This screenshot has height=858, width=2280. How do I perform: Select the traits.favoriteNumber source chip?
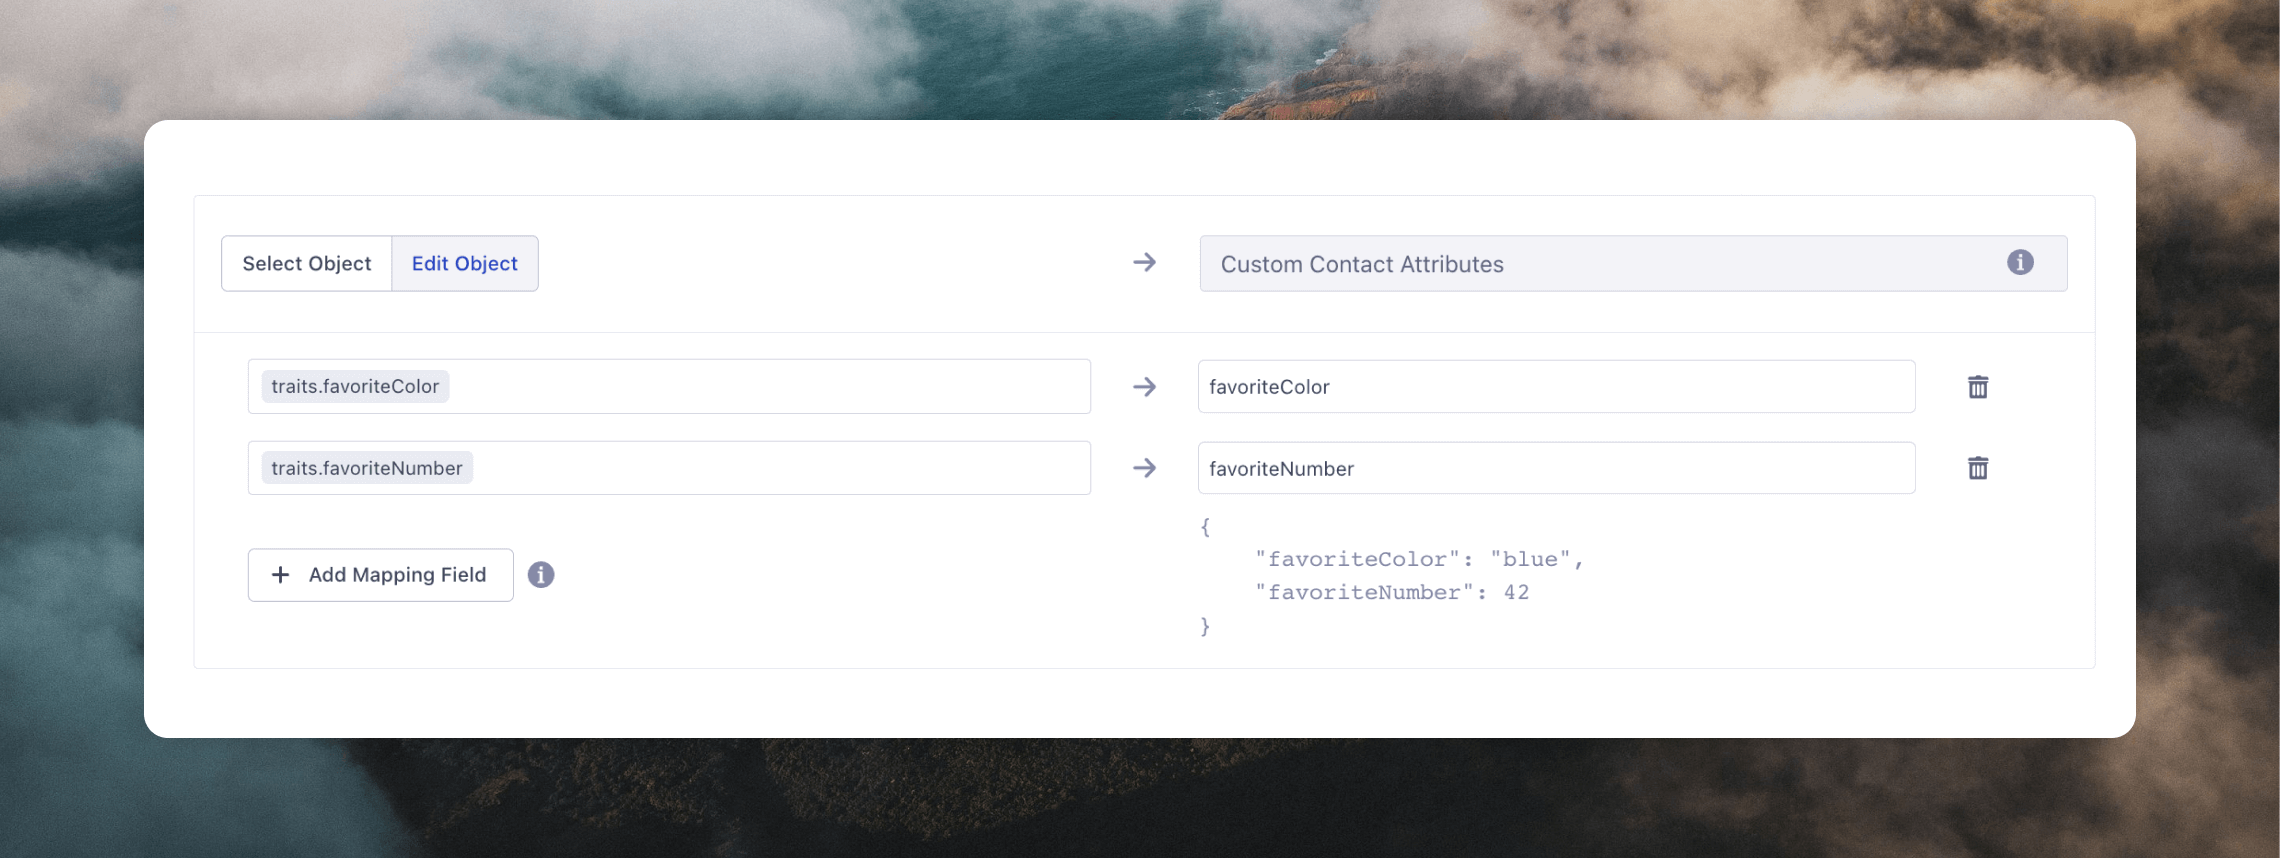point(367,469)
